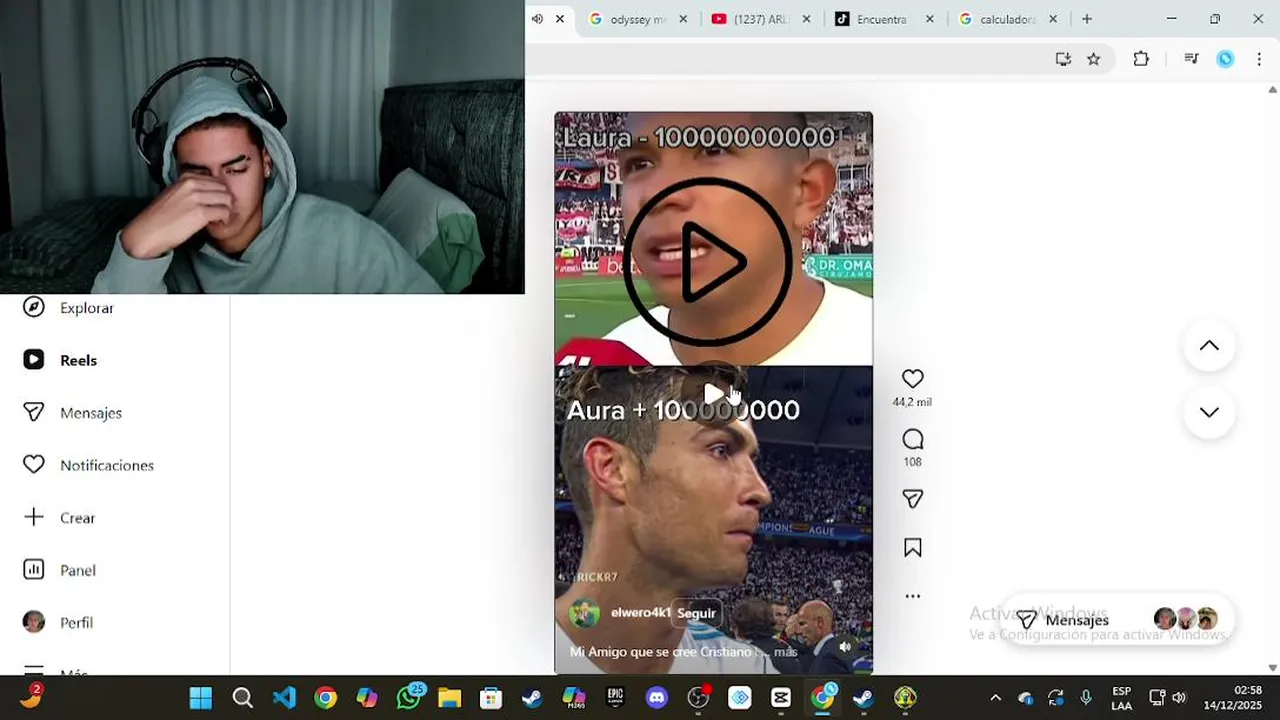Open elwero4k1 profile username
The width and height of the screenshot is (1280, 720).
(641, 613)
